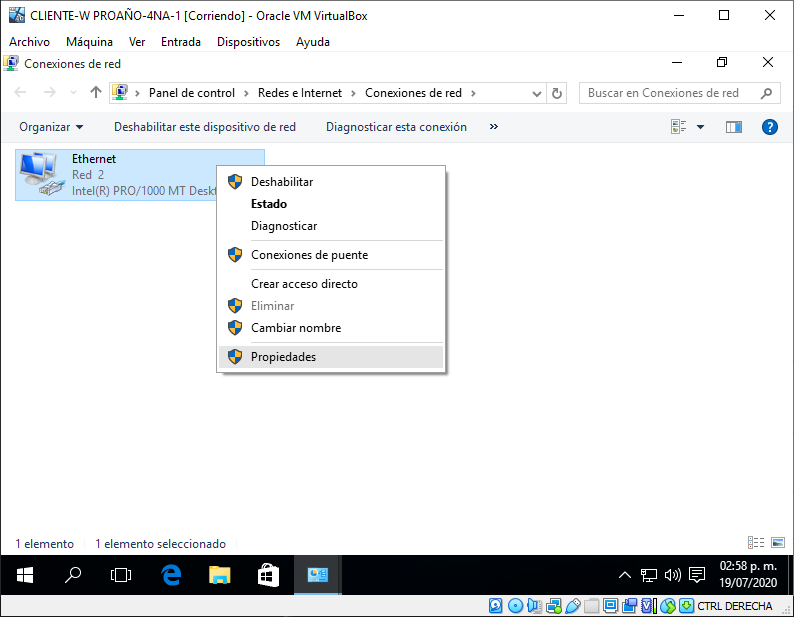Launch Microsoft Edge from the taskbar
This screenshot has width=794, height=617.
pos(171,575)
